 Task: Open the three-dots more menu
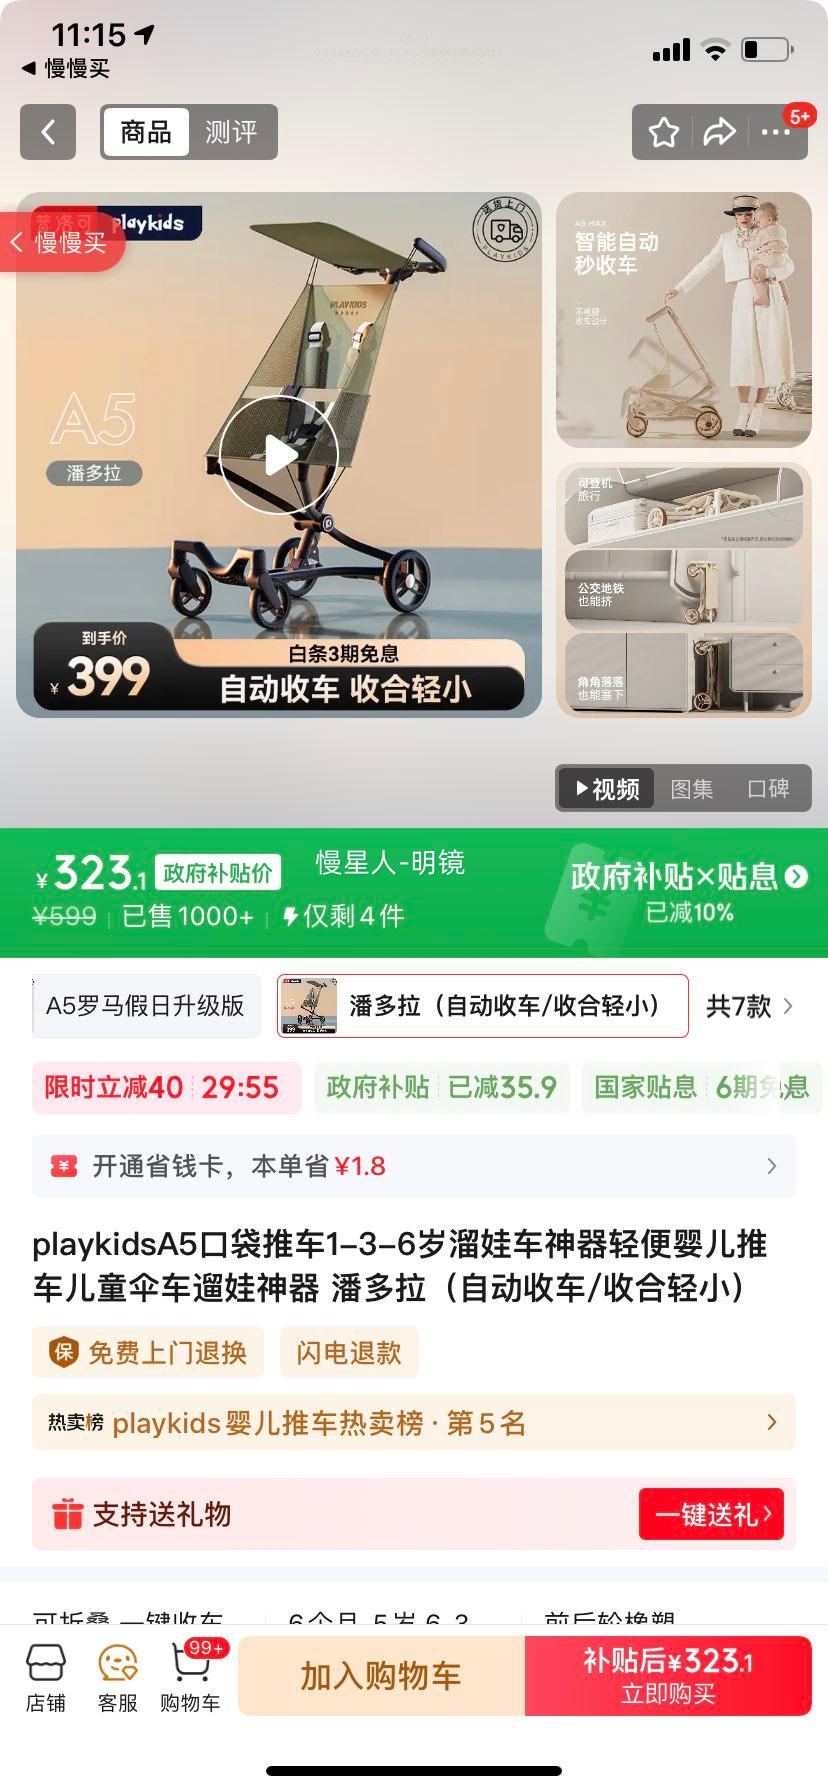tap(776, 132)
